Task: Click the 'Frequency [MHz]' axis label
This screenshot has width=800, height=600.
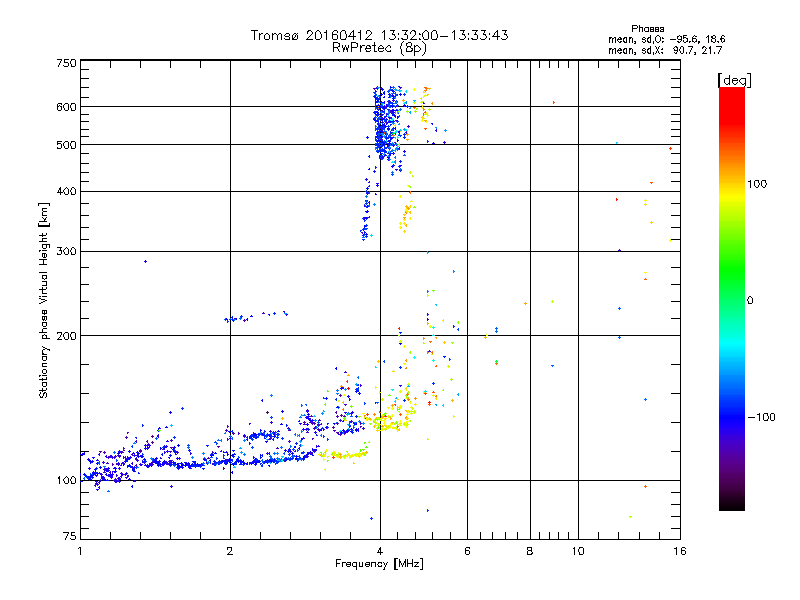Action: tap(379, 564)
